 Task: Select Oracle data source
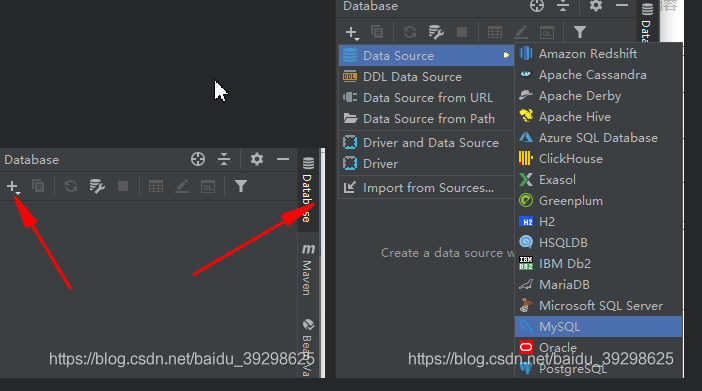(x=599, y=348)
